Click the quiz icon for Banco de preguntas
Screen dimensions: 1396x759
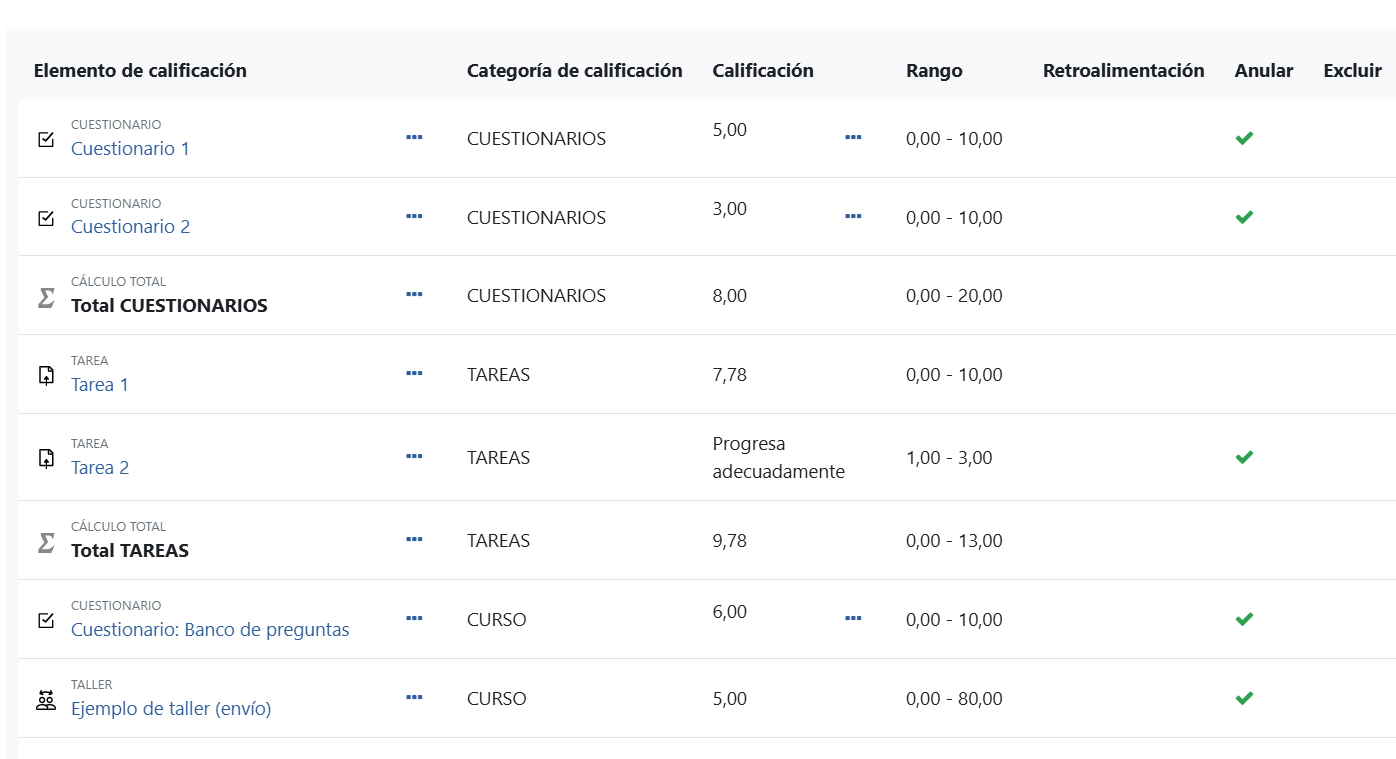pos(46,620)
